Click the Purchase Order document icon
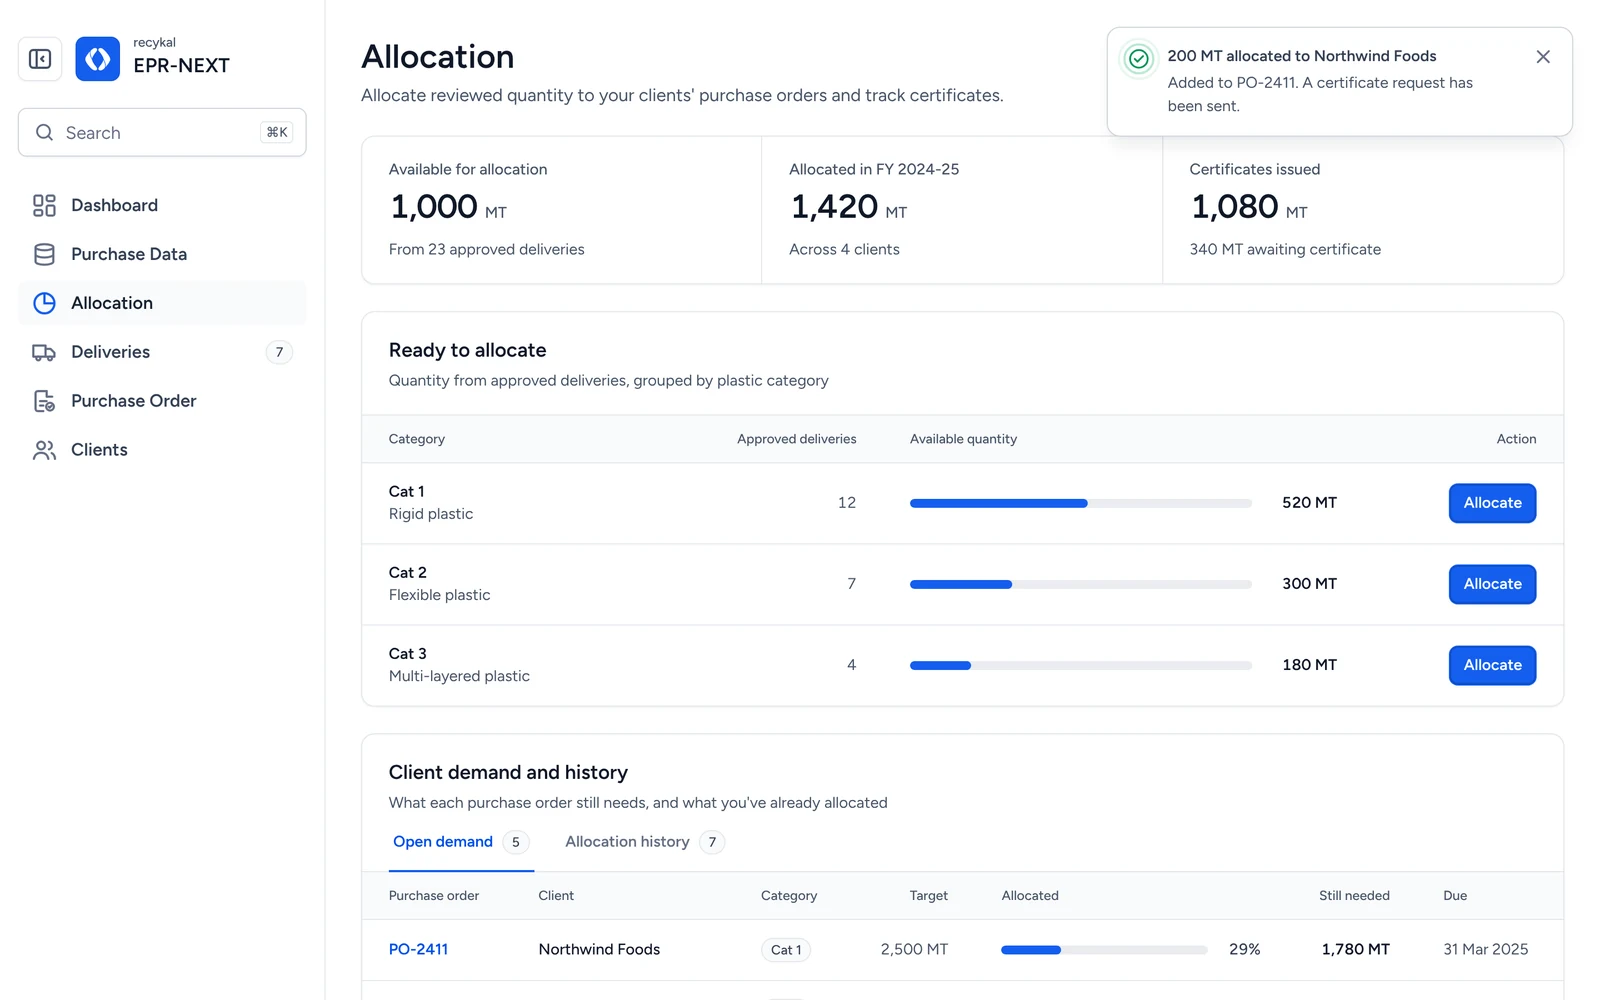 click(44, 401)
